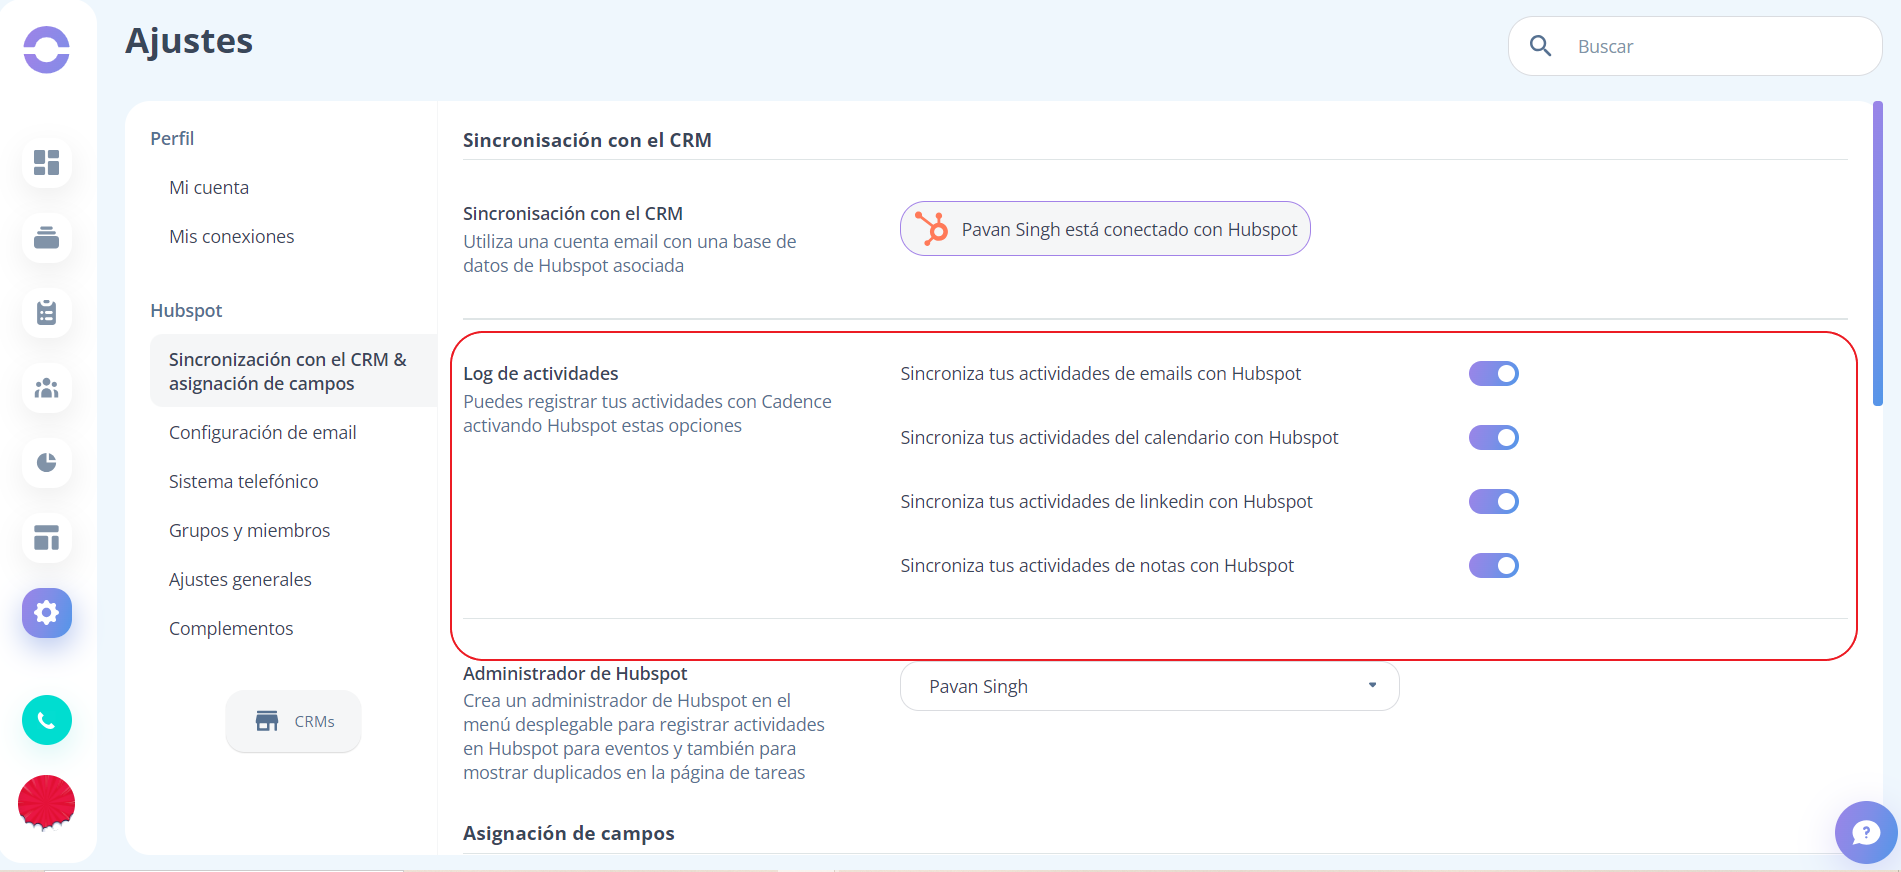Click Pavan Singh está conectado con Hubspot button

point(1105,229)
